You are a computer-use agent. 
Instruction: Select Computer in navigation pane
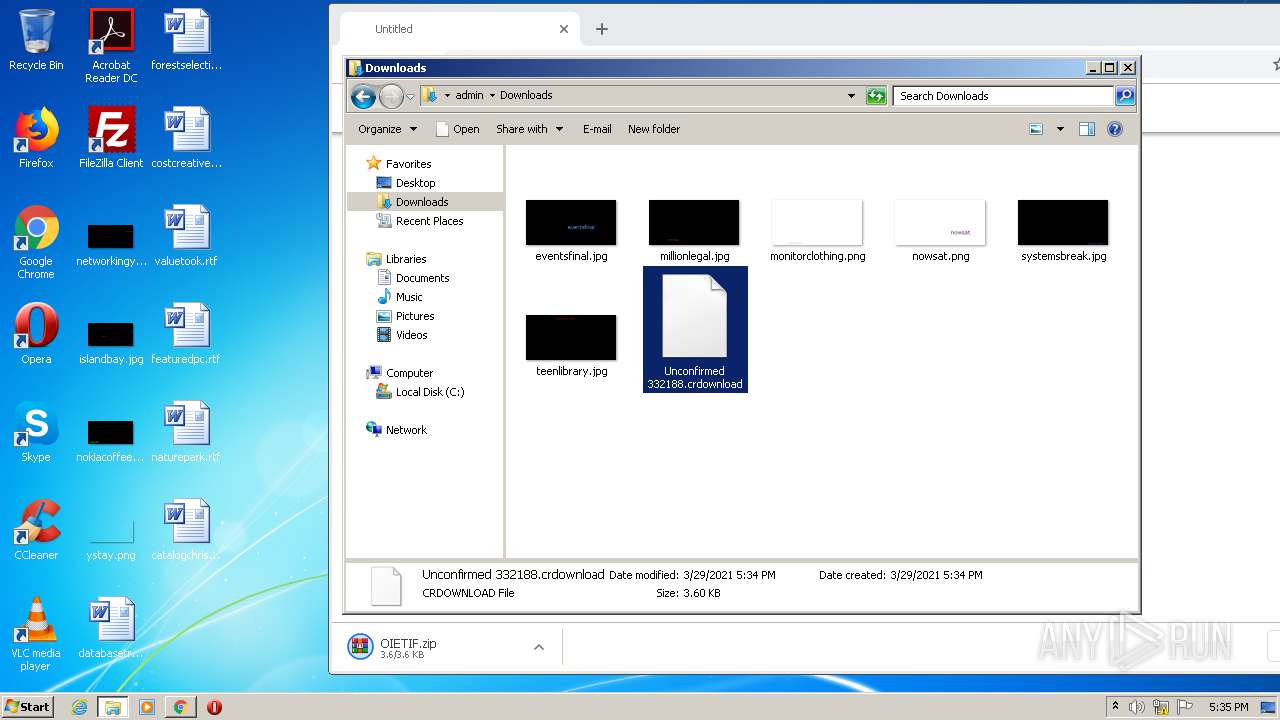tap(409, 373)
